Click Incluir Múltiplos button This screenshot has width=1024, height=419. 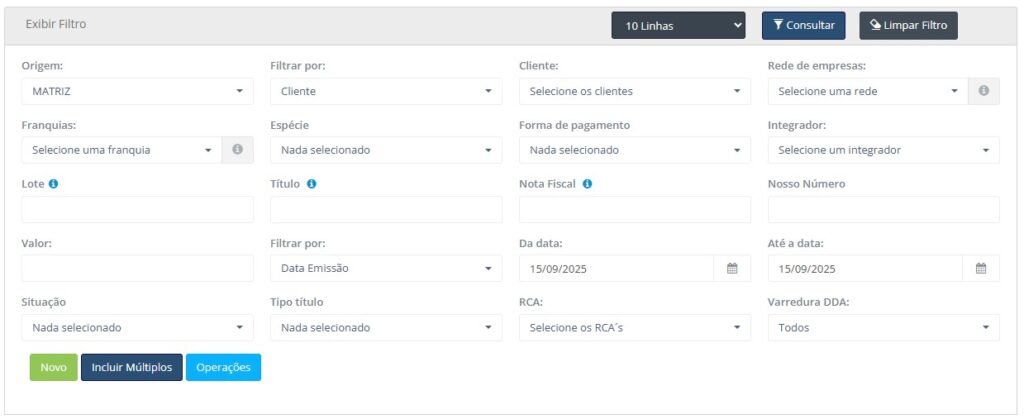click(x=131, y=367)
